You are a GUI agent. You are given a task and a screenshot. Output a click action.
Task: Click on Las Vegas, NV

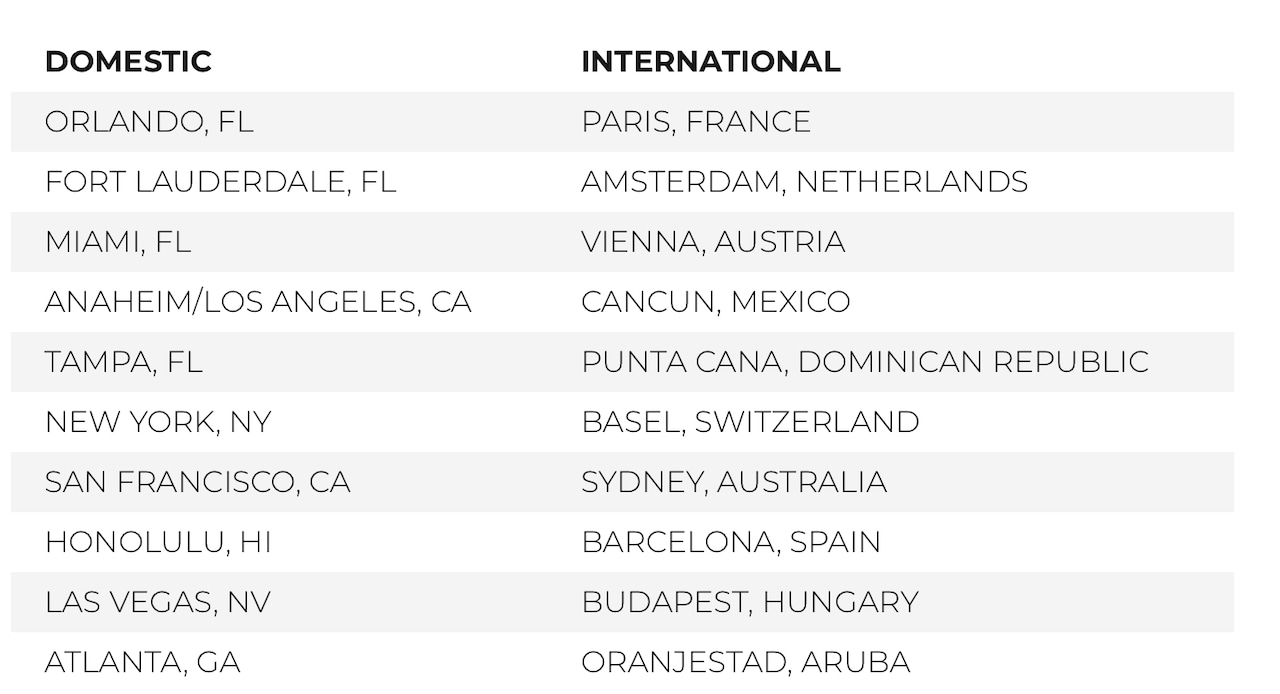pyautogui.click(x=158, y=602)
